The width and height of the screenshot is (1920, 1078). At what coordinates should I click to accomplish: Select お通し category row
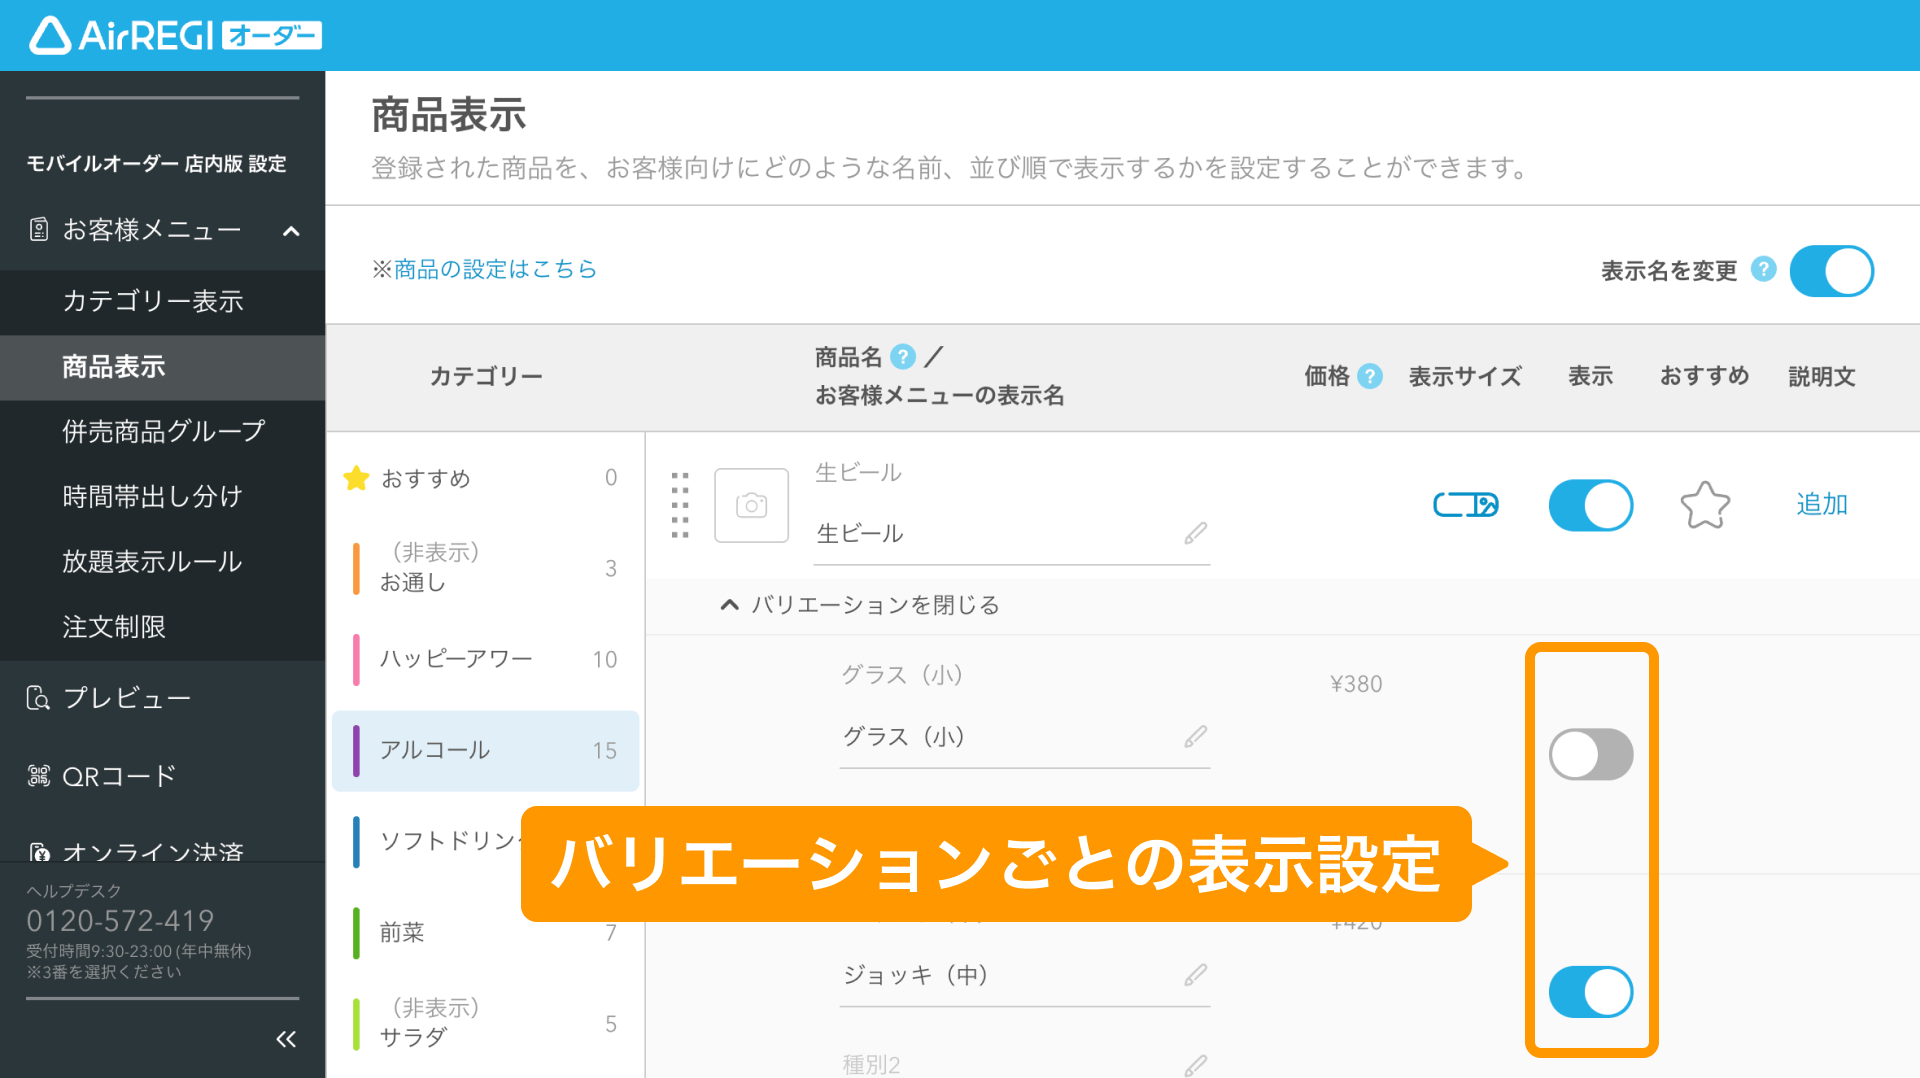pyautogui.click(x=486, y=568)
